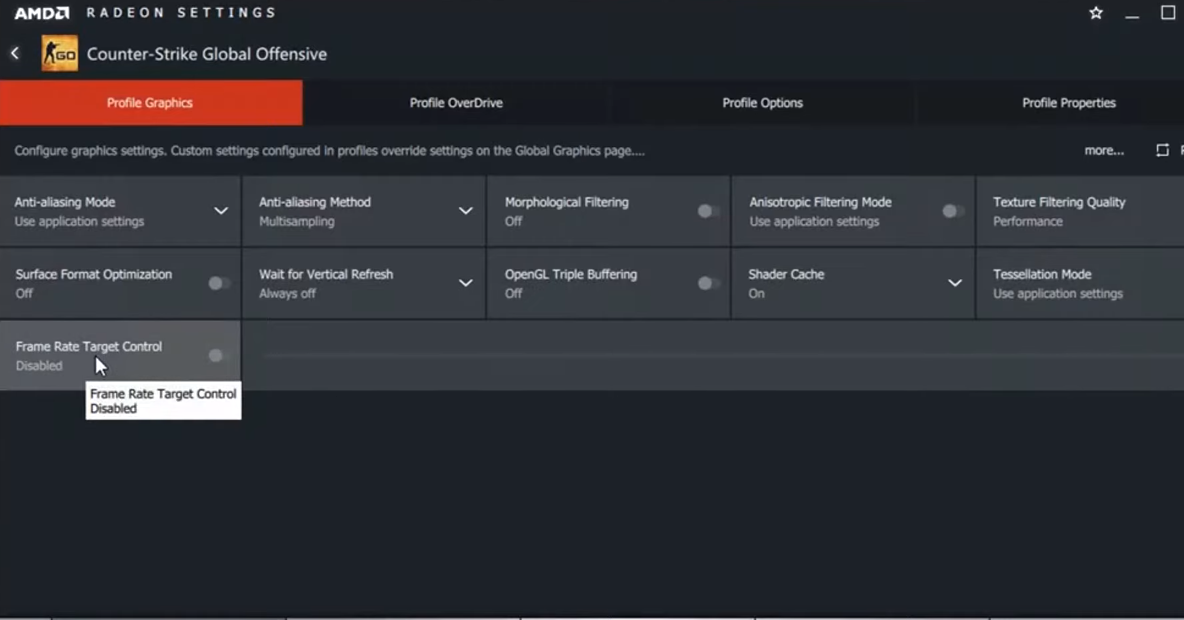This screenshot has width=1184, height=620.
Task: Click the Radeon Settings title text
Action: (181, 13)
